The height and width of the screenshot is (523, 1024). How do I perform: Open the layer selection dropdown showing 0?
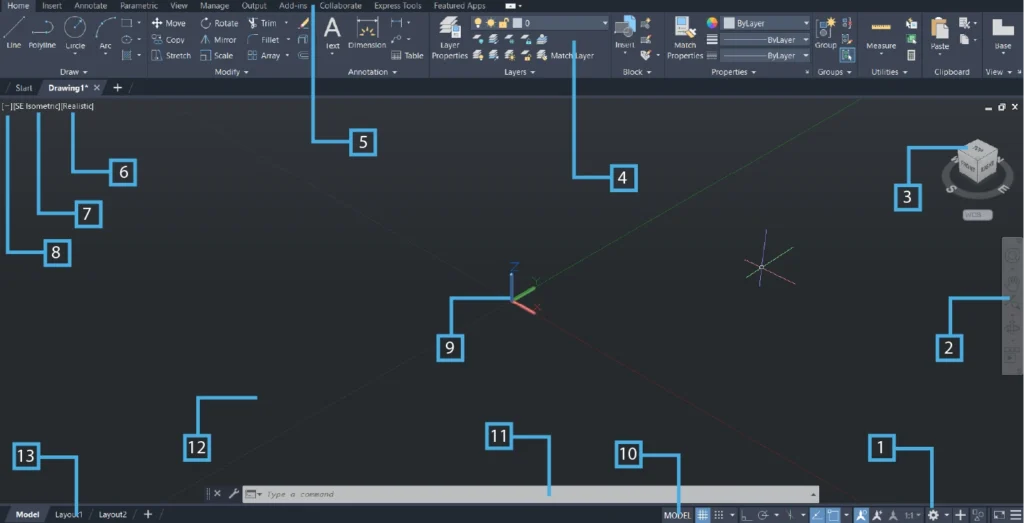[540, 23]
